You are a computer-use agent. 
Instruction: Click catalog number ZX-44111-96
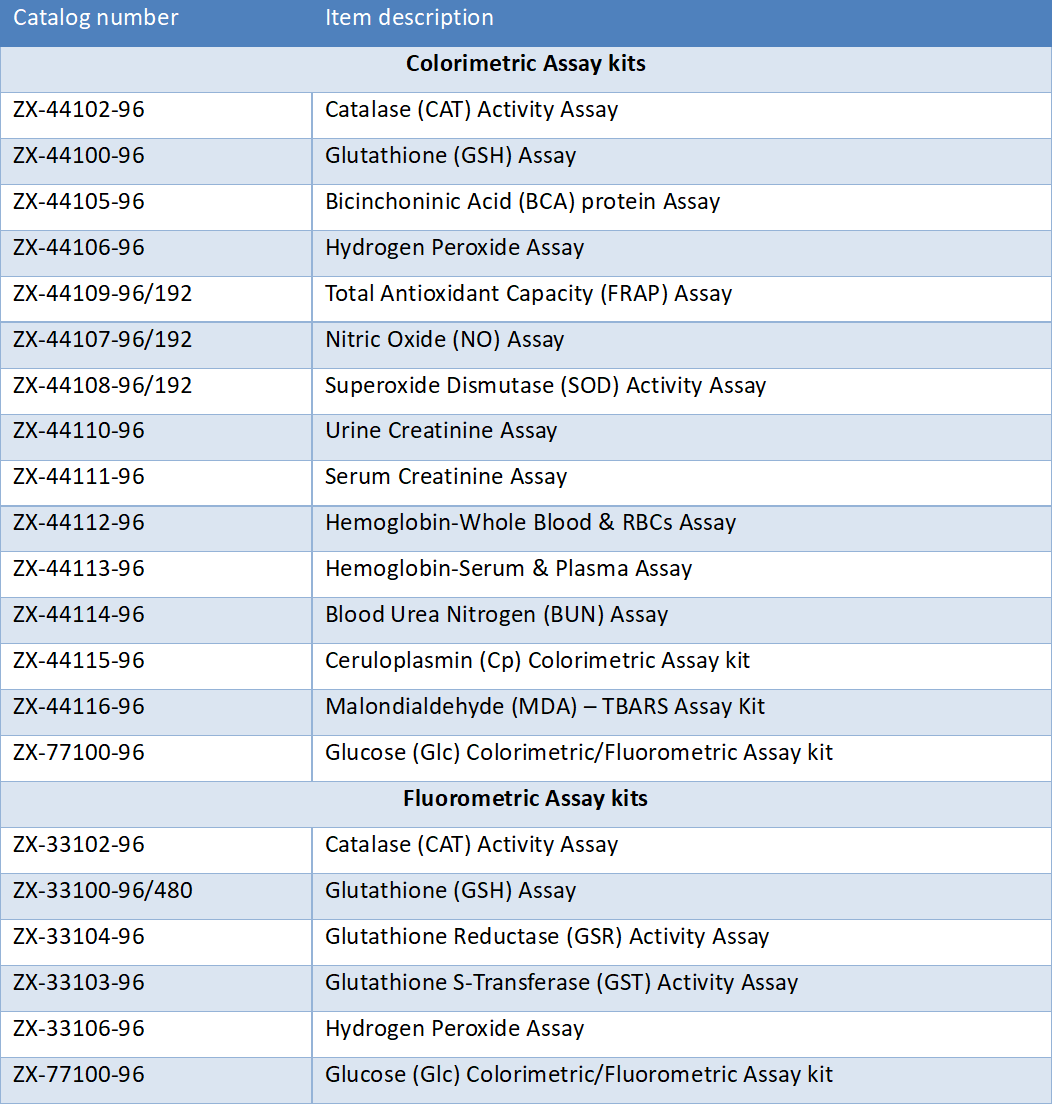point(79,477)
